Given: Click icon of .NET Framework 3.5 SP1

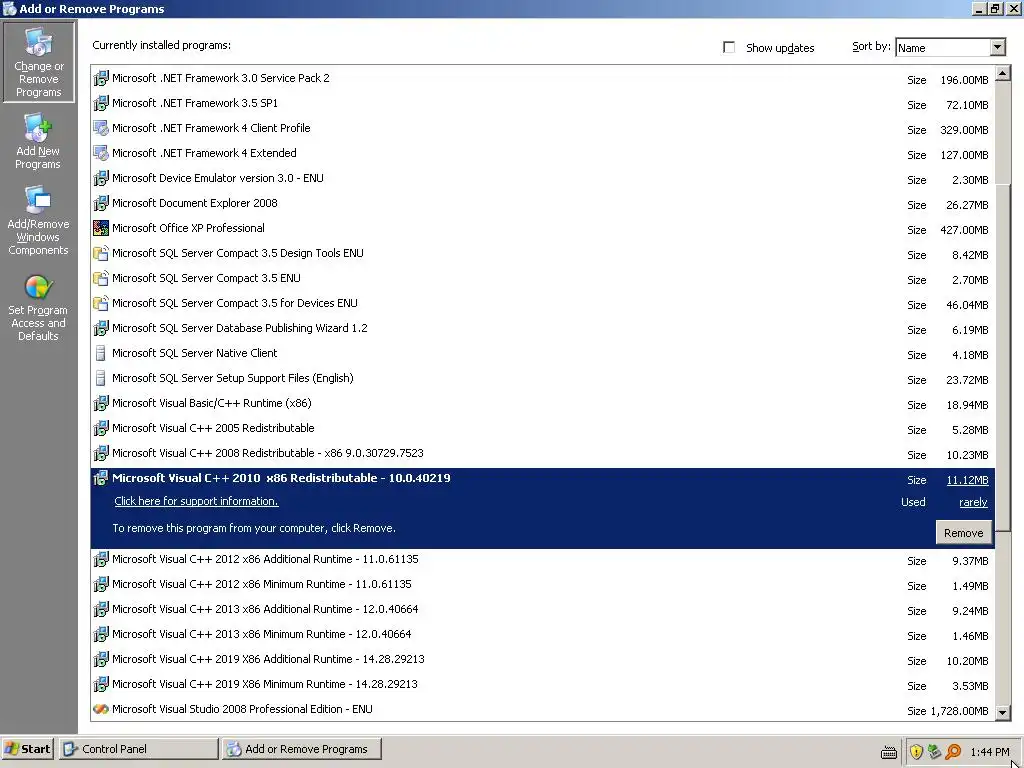Looking at the screenshot, I should 101,103.
